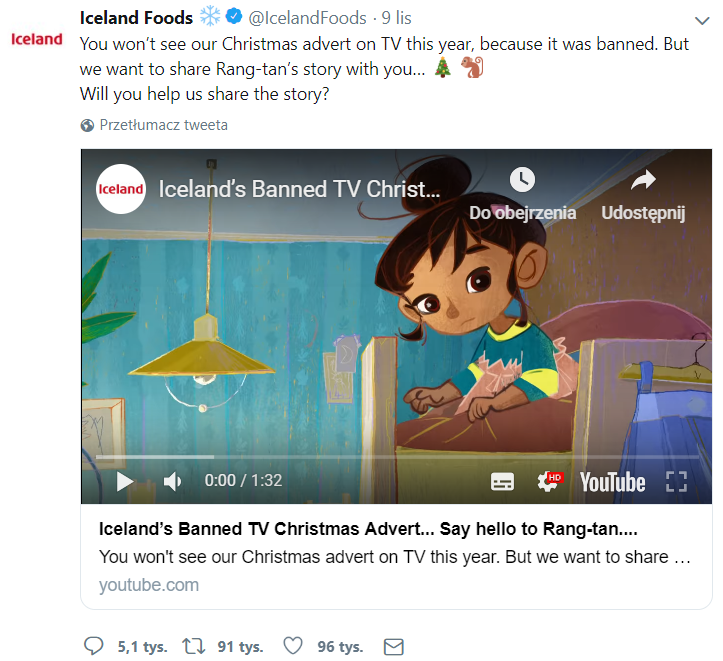Click Iceland logo avatar beside tweet
Image resolution: width=723 pixels, height=661 pixels.
click(36, 39)
